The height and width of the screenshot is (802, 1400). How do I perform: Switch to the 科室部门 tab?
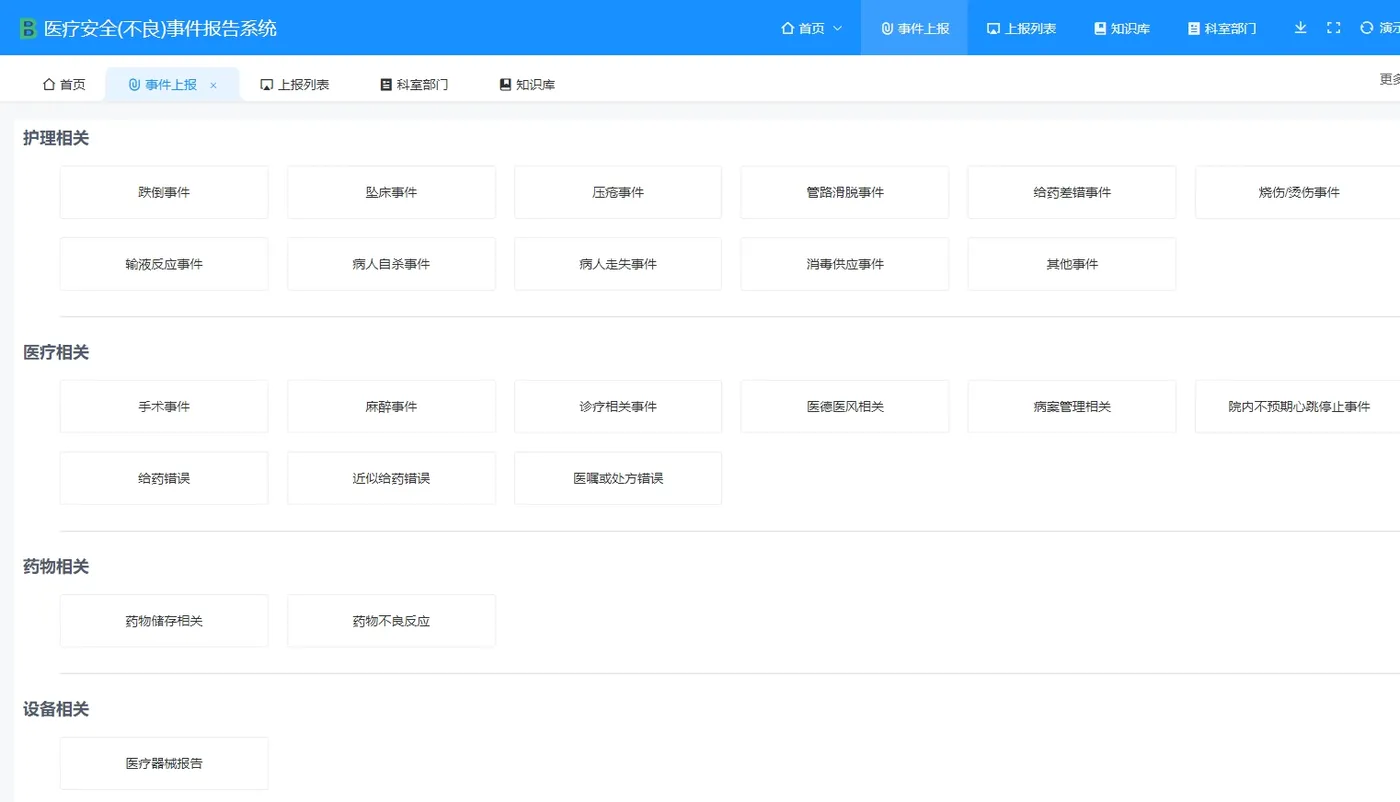coord(414,84)
